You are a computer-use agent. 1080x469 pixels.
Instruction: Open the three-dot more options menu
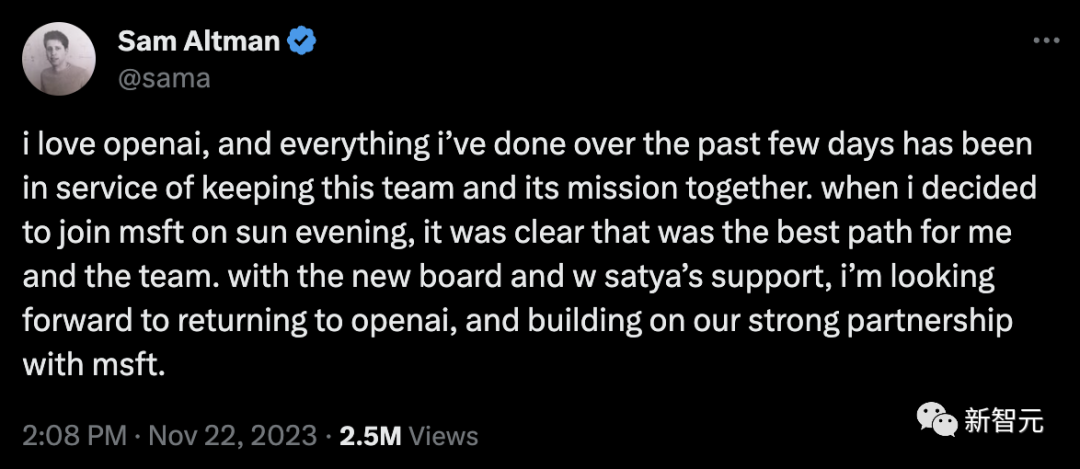click(x=1046, y=41)
